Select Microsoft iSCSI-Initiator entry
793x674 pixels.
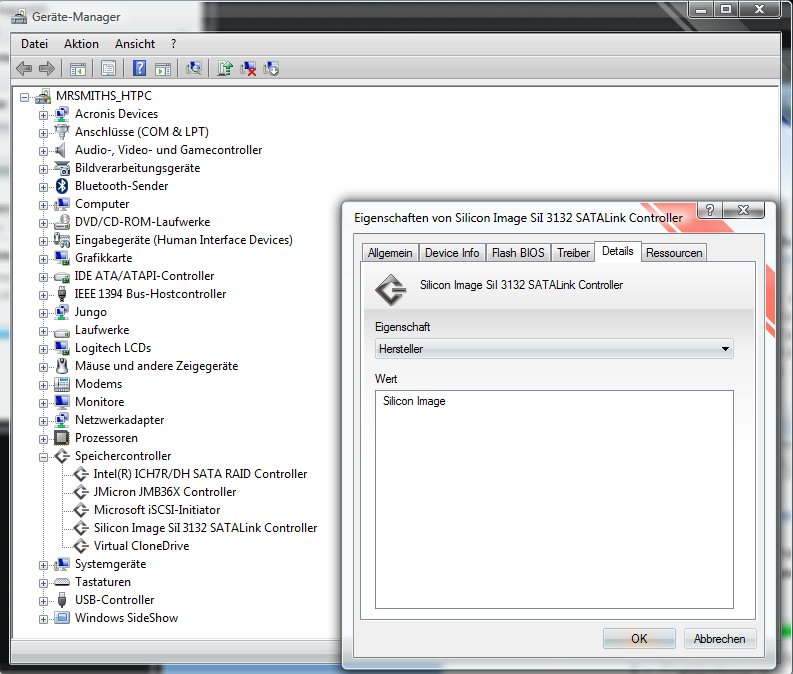[x=157, y=510]
